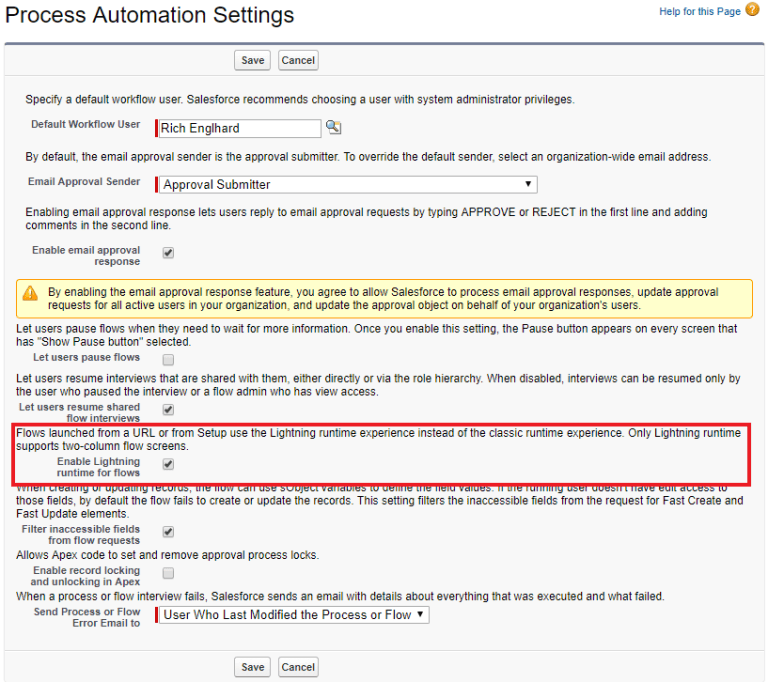
Task: Uncheck Enable email approval response checkbox
Action: coord(168,253)
